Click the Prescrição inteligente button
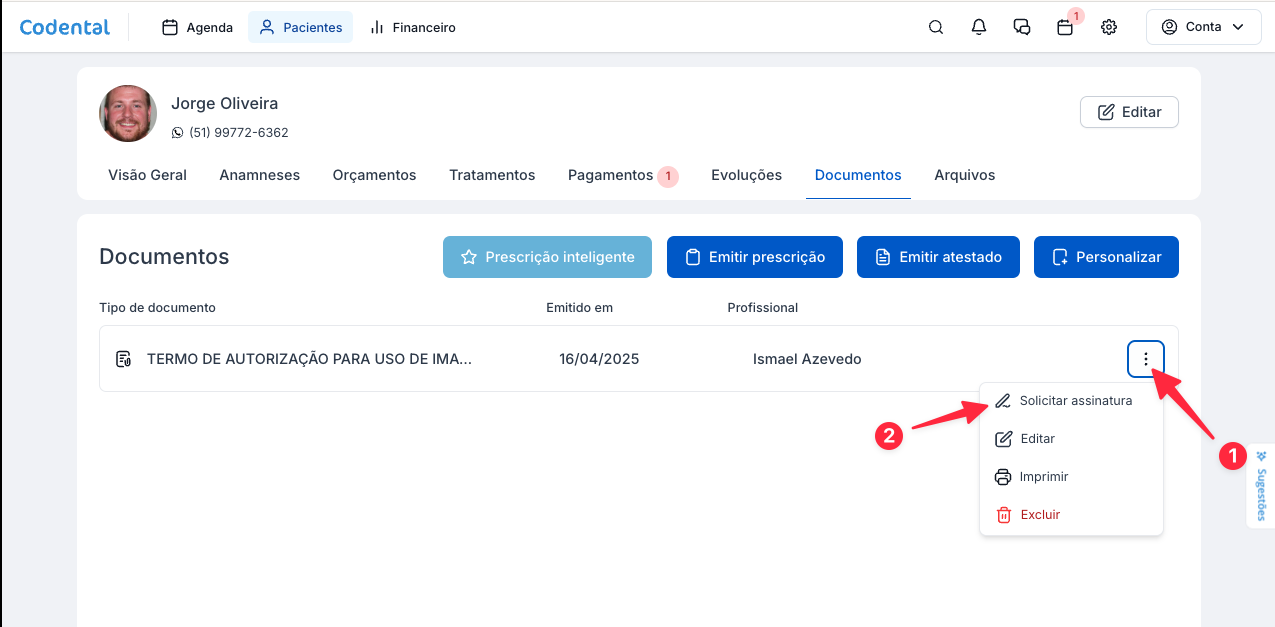Screen dimensions: 1275x627 coord(547,257)
